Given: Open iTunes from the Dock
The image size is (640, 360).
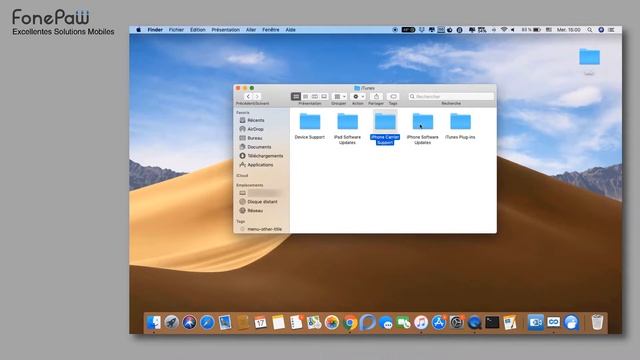Looking at the screenshot, I should (x=421, y=322).
